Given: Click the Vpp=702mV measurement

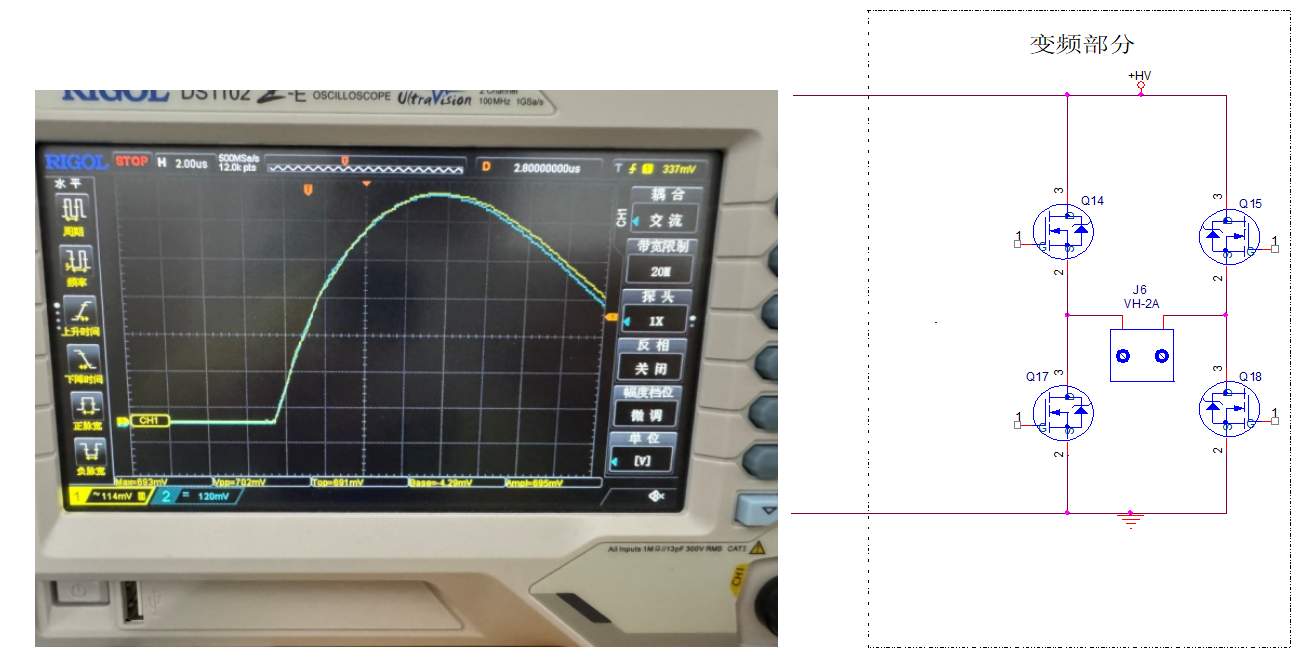Looking at the screenshot, I should coord(237,482).
